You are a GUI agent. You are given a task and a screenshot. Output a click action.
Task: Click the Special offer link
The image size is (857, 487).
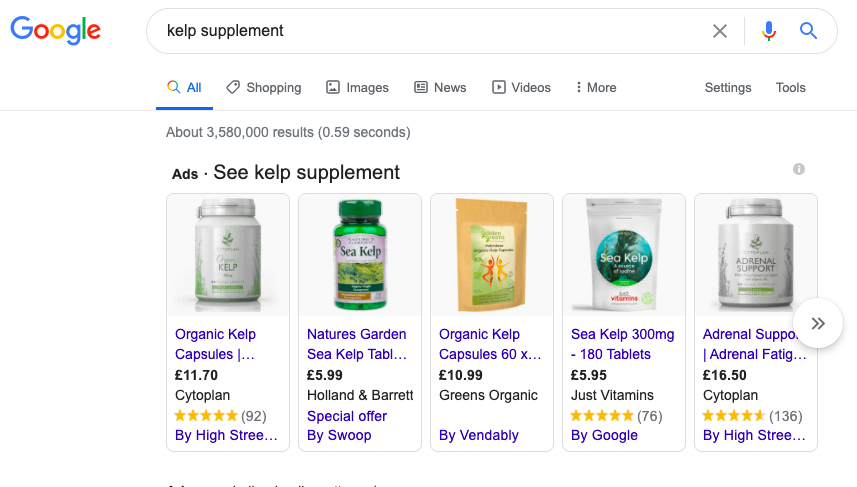pyautogui.click(x=347, y=416)
